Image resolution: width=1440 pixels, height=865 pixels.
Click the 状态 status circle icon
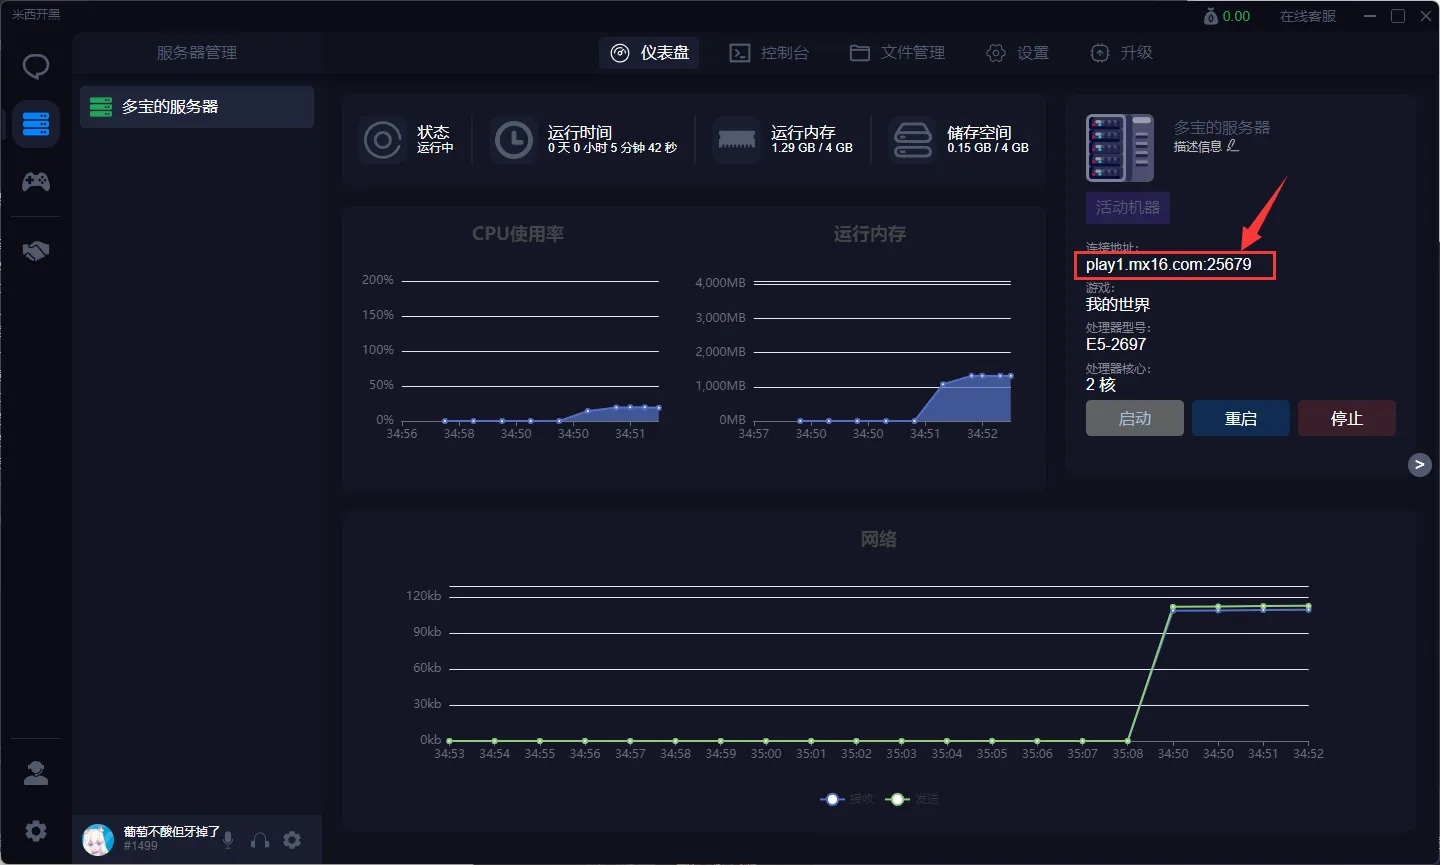point(382,140)
